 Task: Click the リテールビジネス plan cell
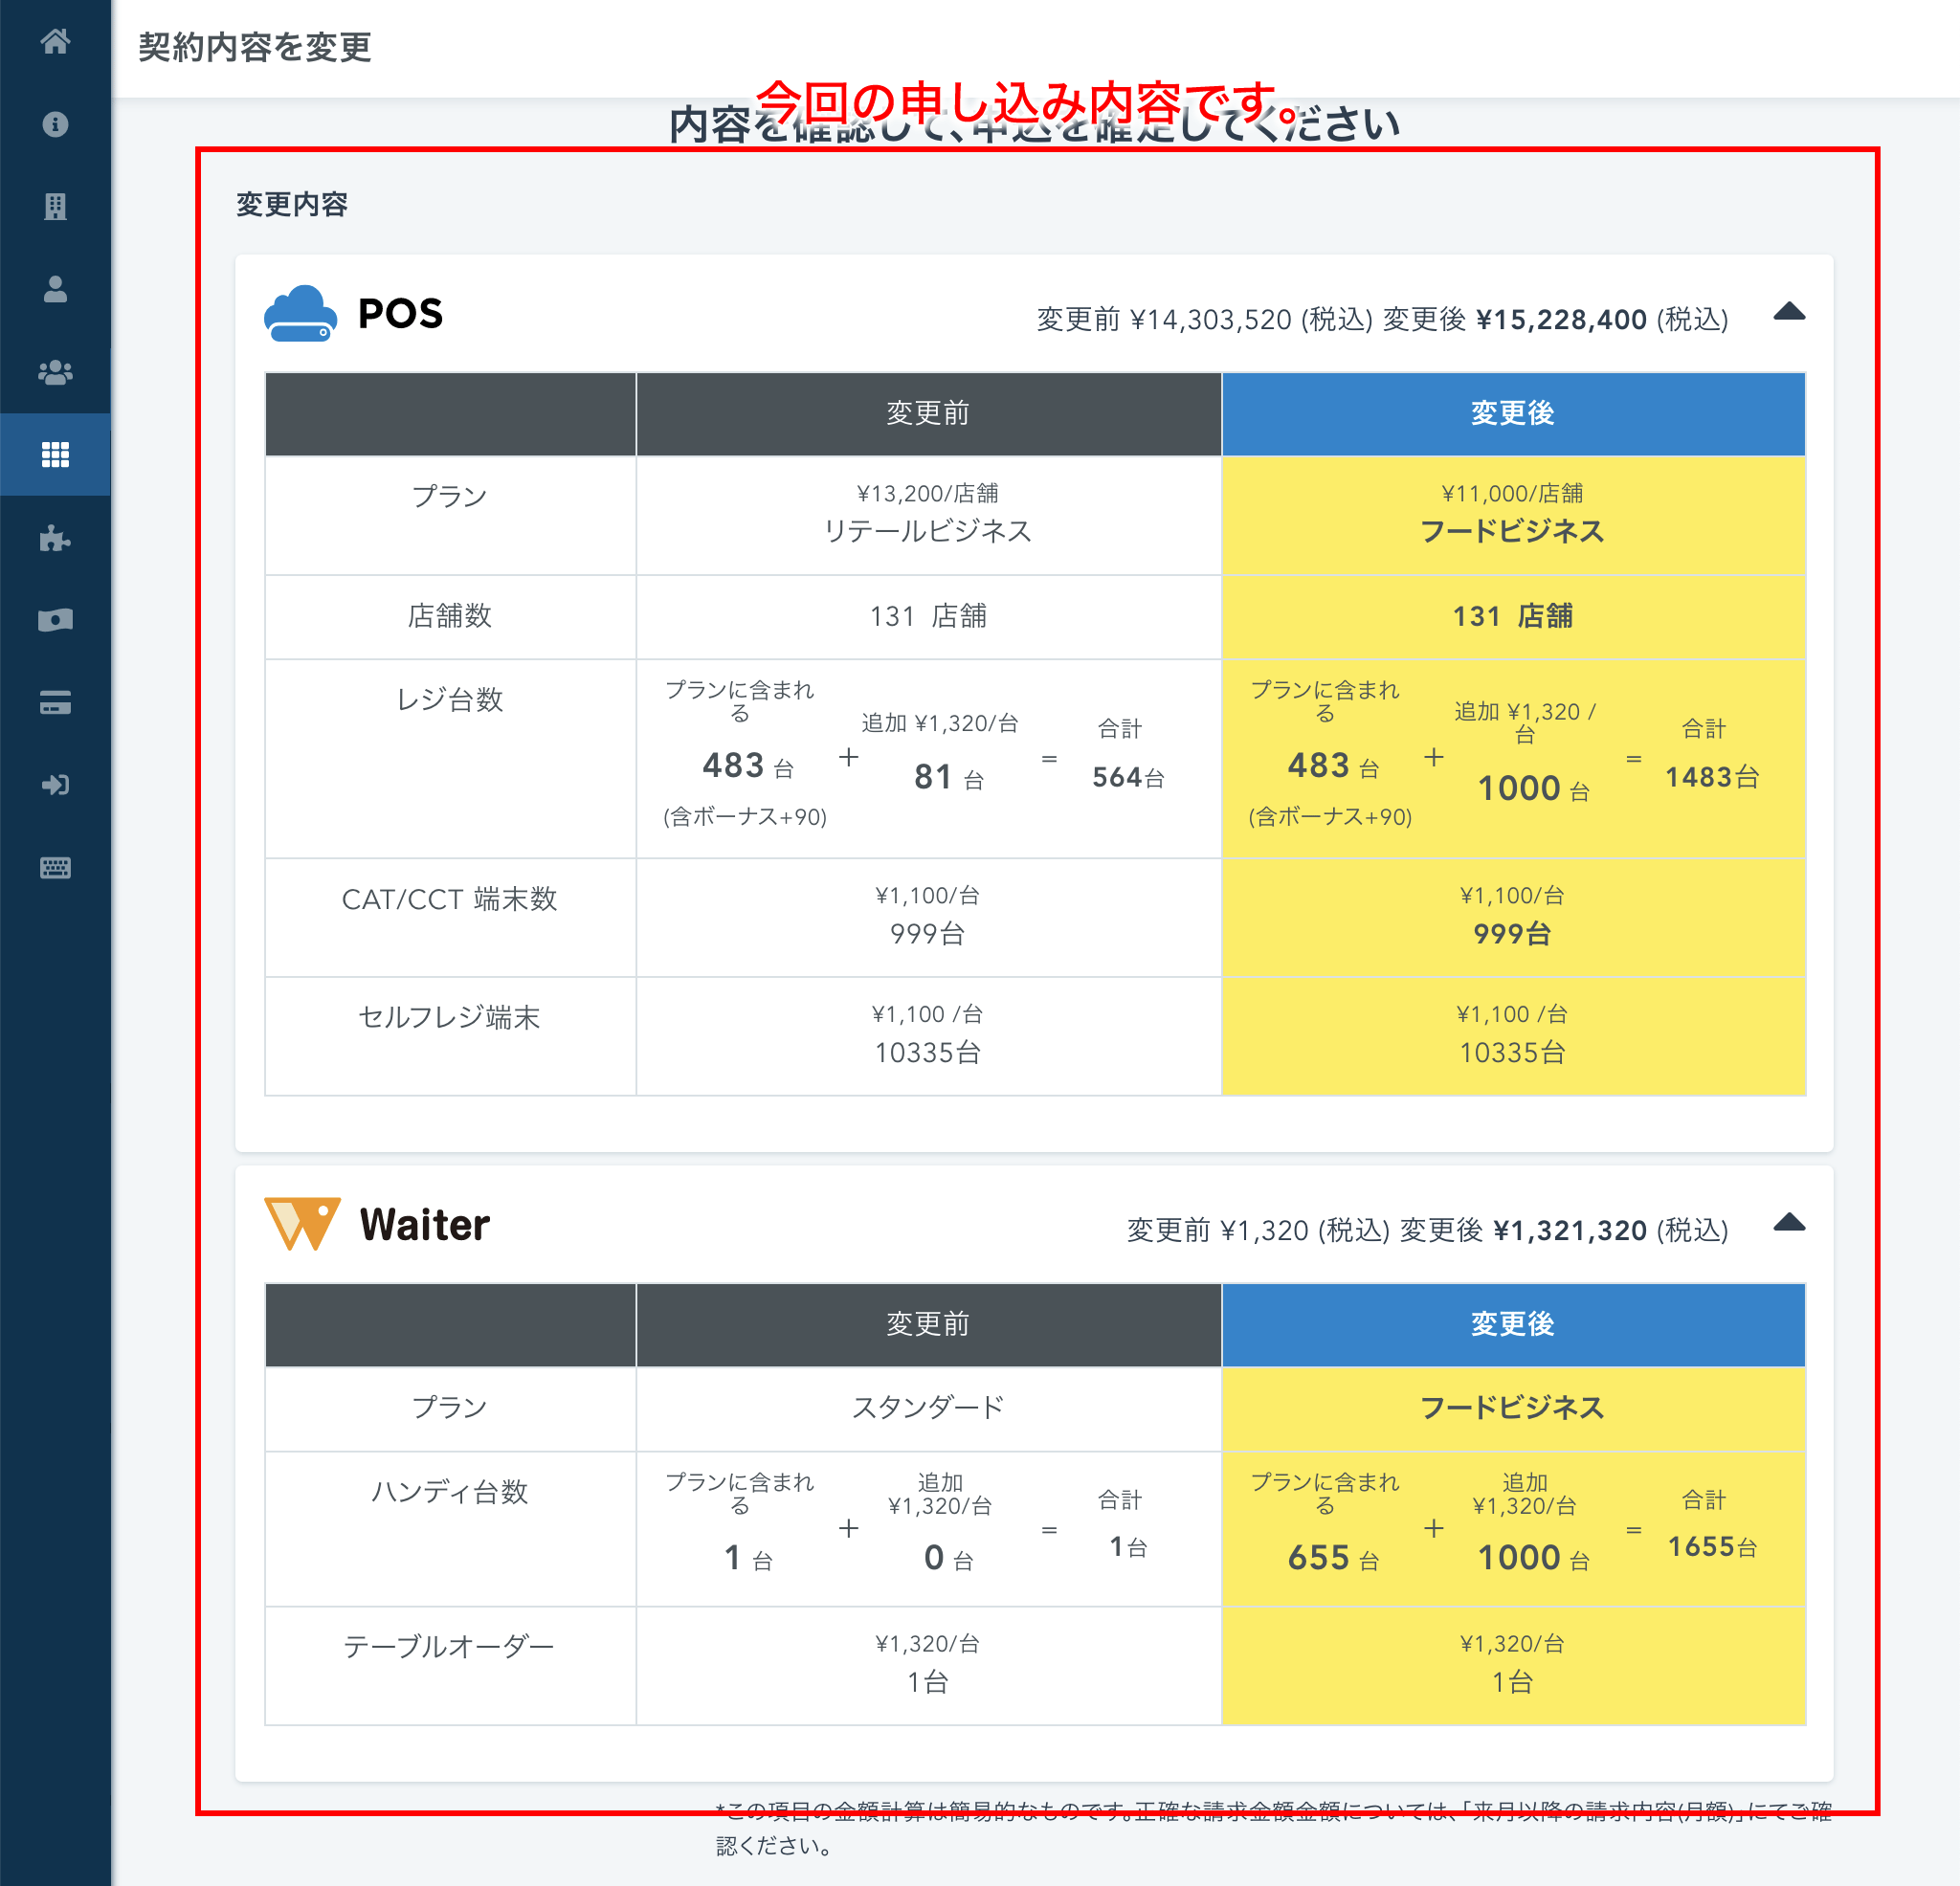pyautogui.click(x=928, y=515)
